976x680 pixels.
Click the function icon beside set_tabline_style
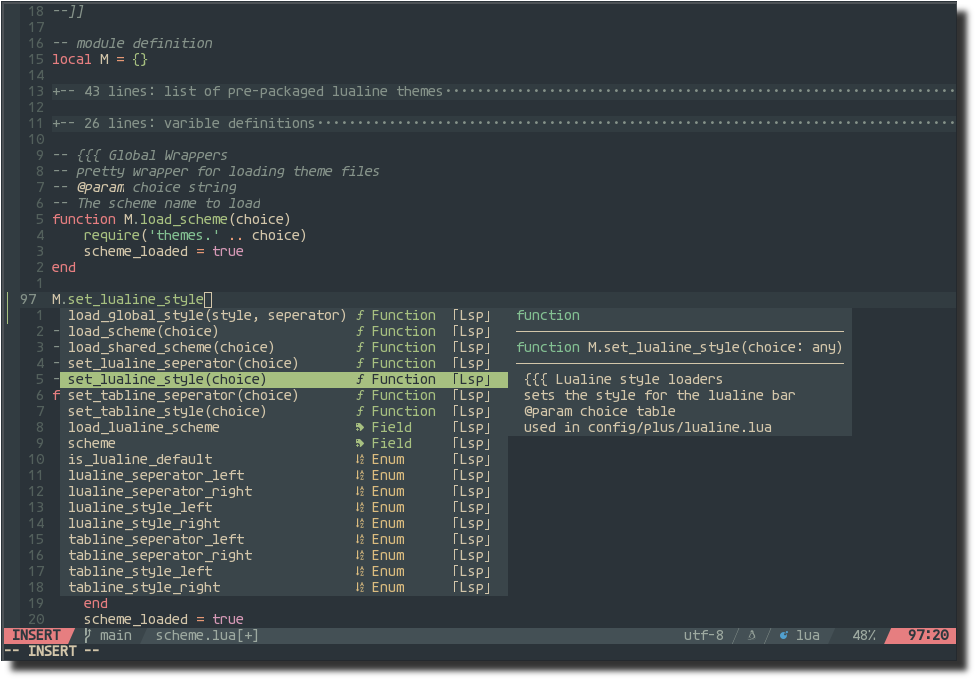pos(360,411)
